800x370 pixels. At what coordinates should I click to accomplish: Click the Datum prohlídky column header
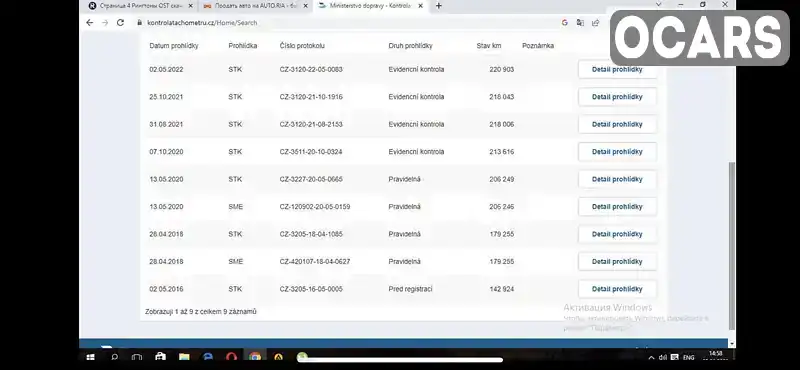tap(173, 45)
